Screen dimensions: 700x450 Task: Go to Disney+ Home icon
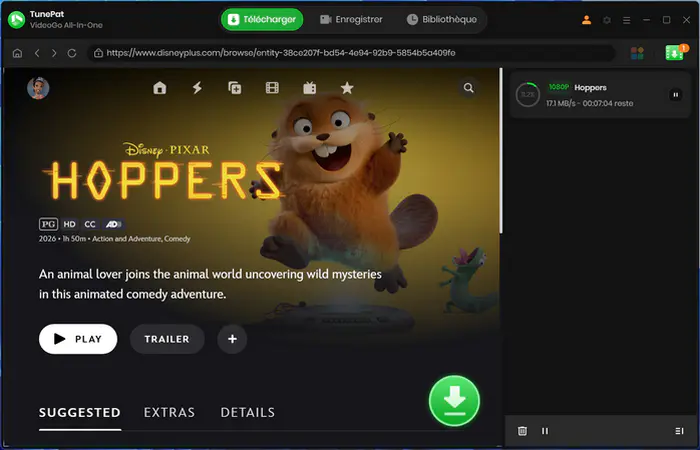[x=159, y=88]
